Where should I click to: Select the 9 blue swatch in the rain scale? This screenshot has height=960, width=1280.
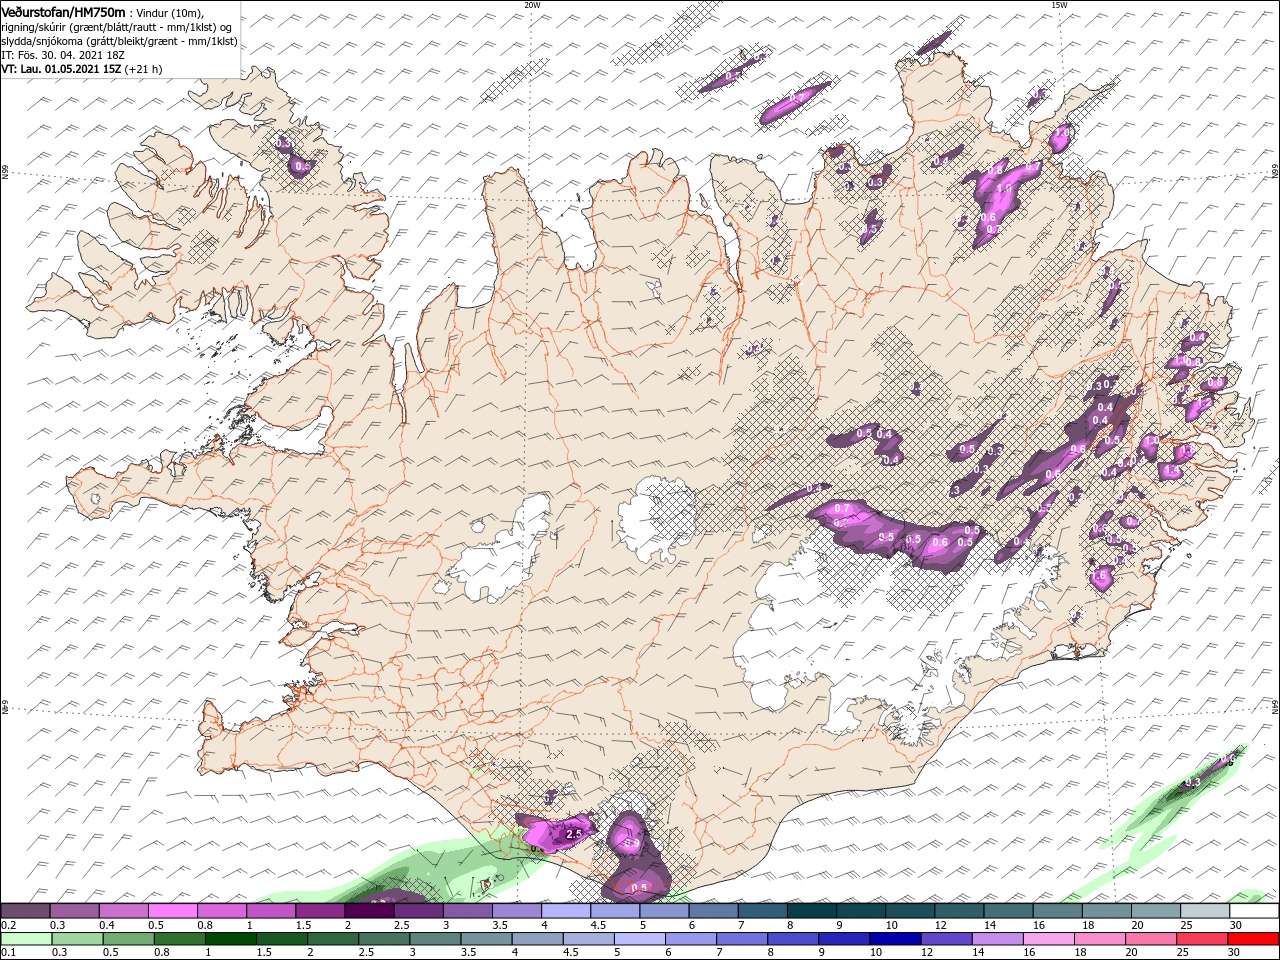(x=845, y=939)
